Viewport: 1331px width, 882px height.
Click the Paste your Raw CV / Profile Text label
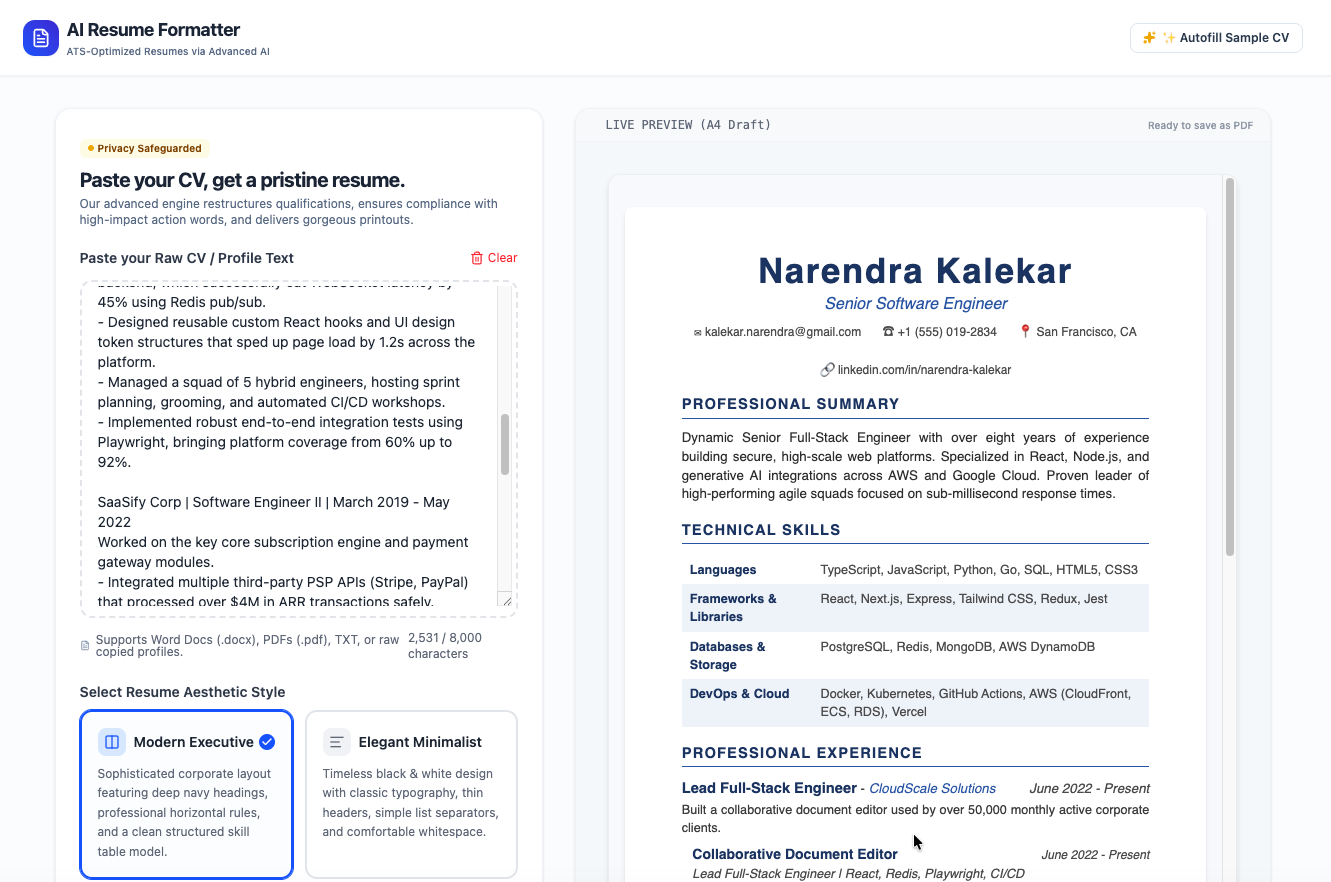tap(187, 258)
